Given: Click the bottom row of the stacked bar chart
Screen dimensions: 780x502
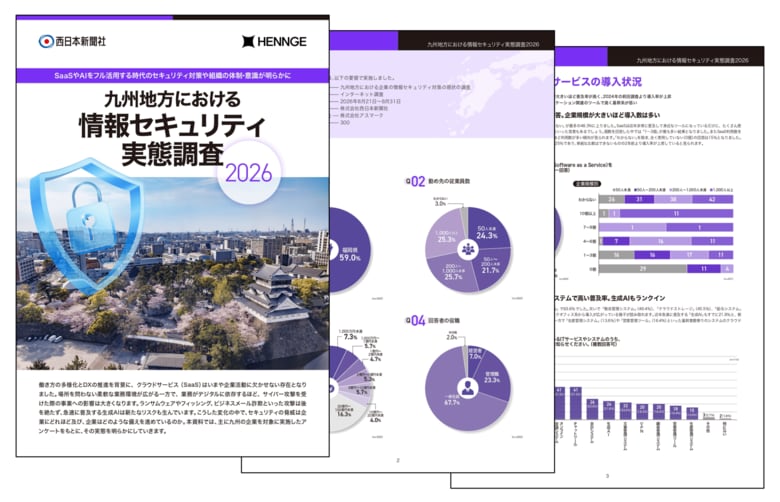Looking at the screenshot, I should pos(666,269).
